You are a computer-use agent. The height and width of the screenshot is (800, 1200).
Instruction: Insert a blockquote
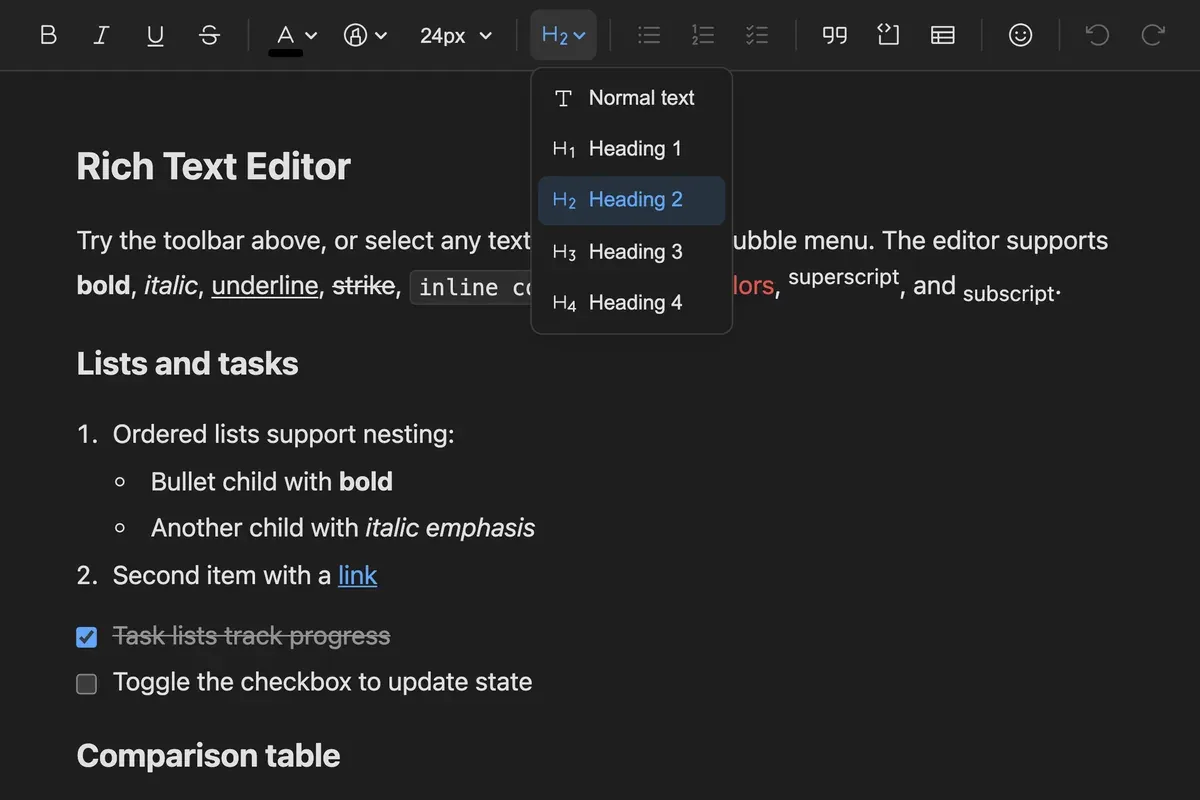(834, 35)
